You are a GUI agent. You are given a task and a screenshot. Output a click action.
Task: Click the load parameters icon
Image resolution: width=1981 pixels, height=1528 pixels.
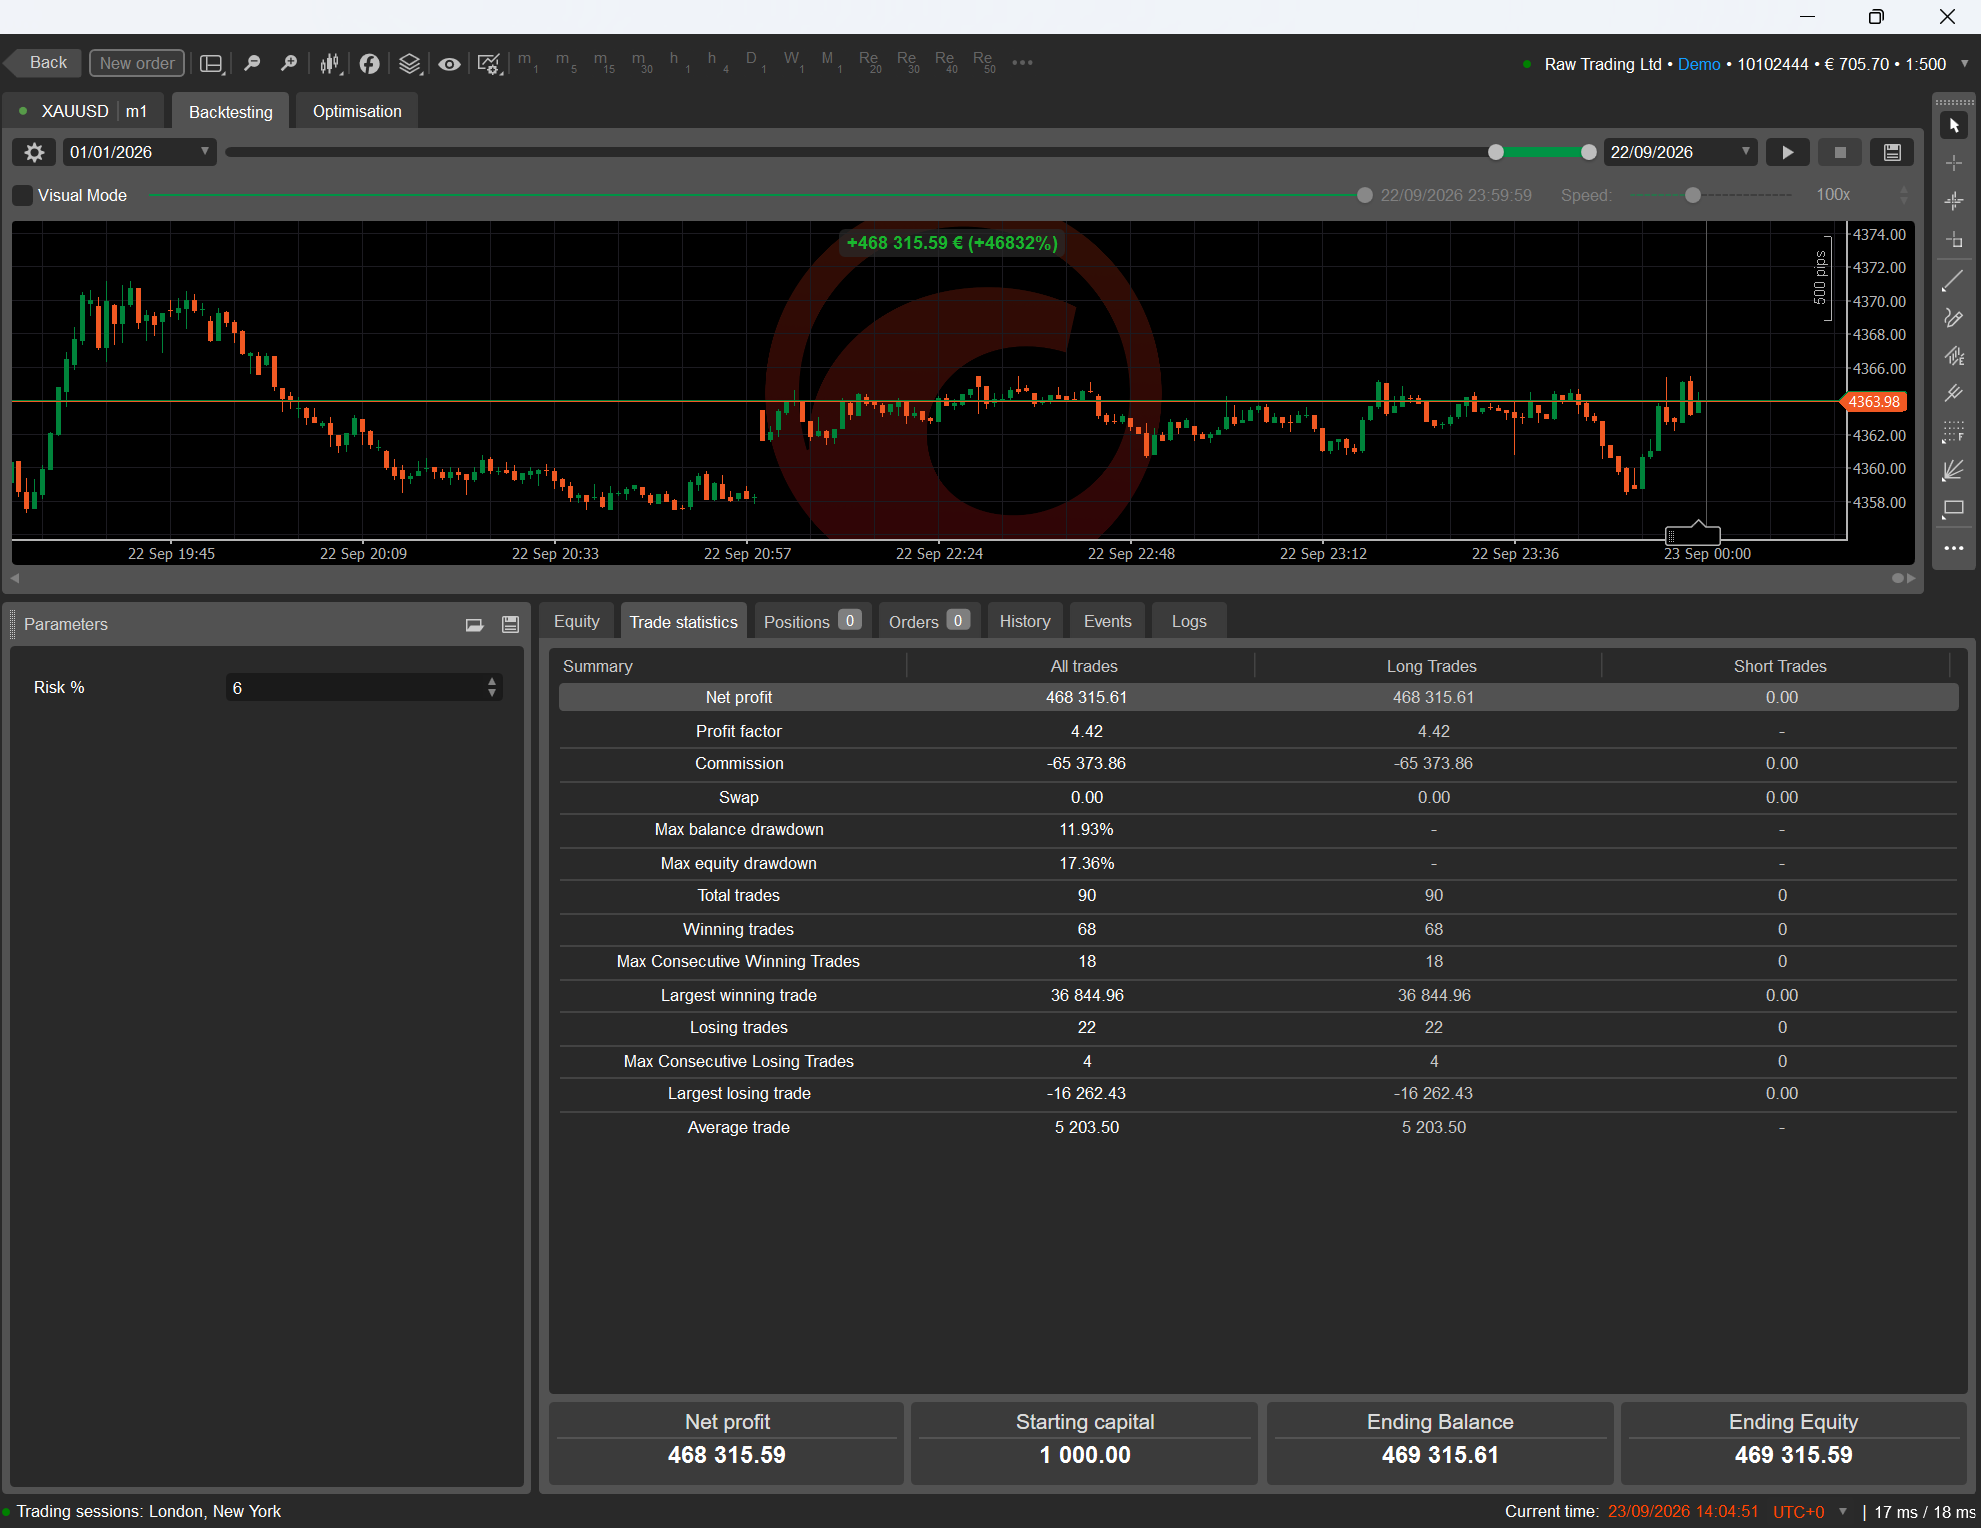(x=475, y=625)
